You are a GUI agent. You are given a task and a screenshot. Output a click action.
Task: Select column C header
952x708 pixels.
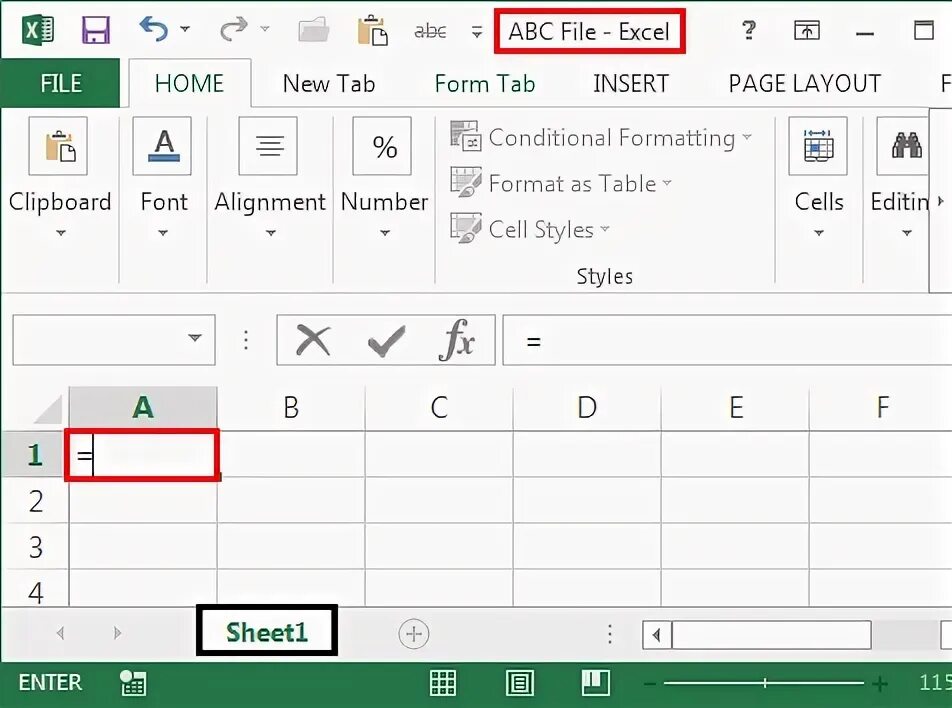click(439, 407)
